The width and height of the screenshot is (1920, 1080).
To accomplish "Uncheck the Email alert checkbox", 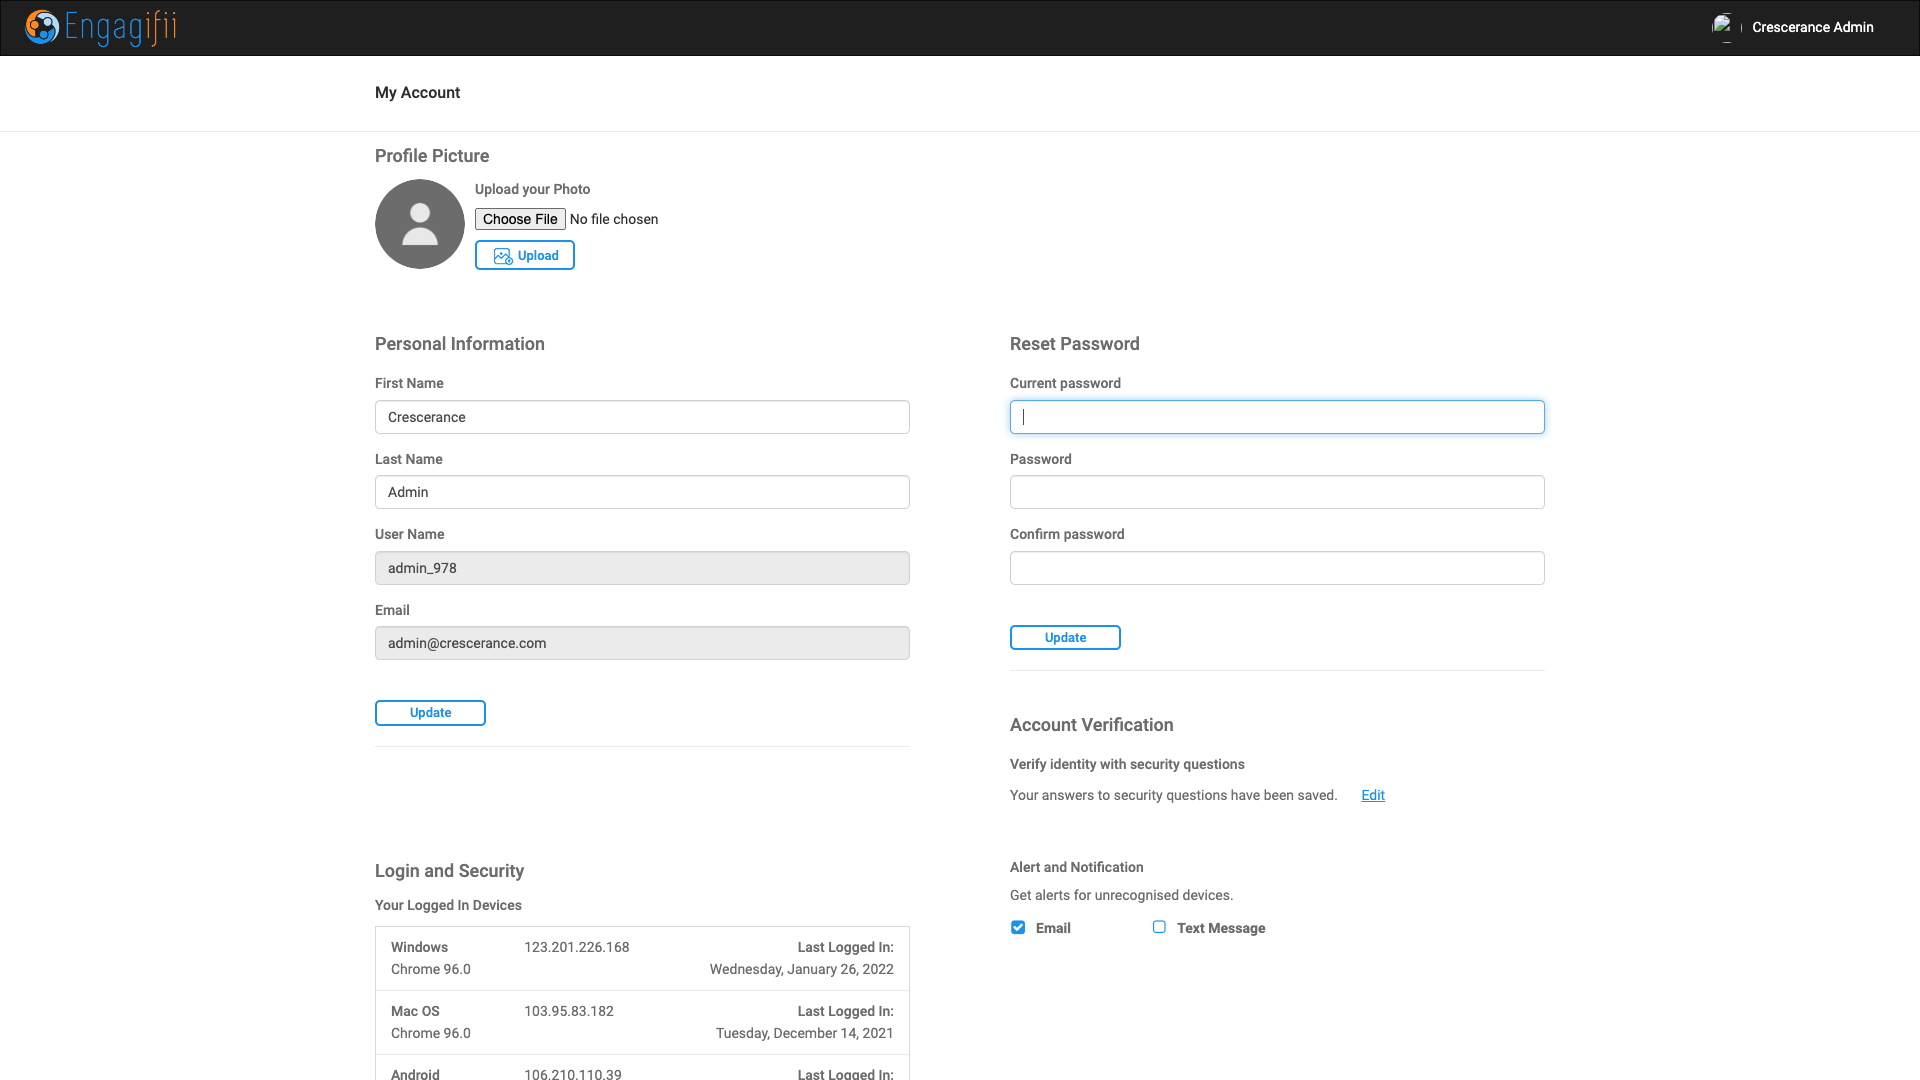I will click(1018, 927).
